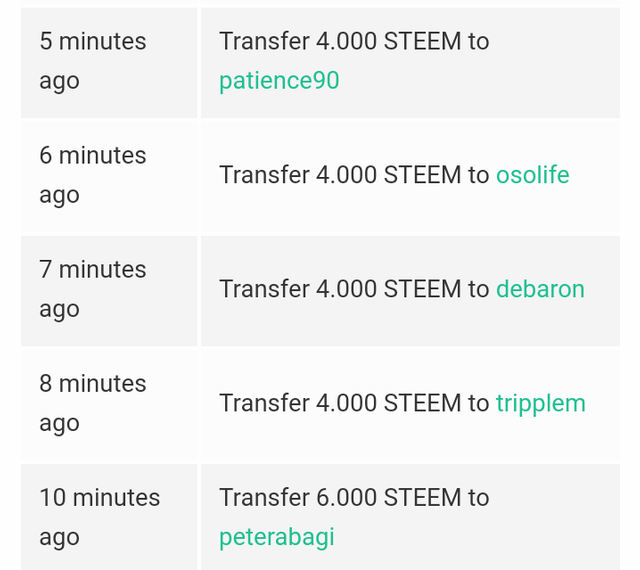The image size is (640, 570).
Task: Click the 4.000 amount in the debaron row
Action: click(x=347, y=289)
